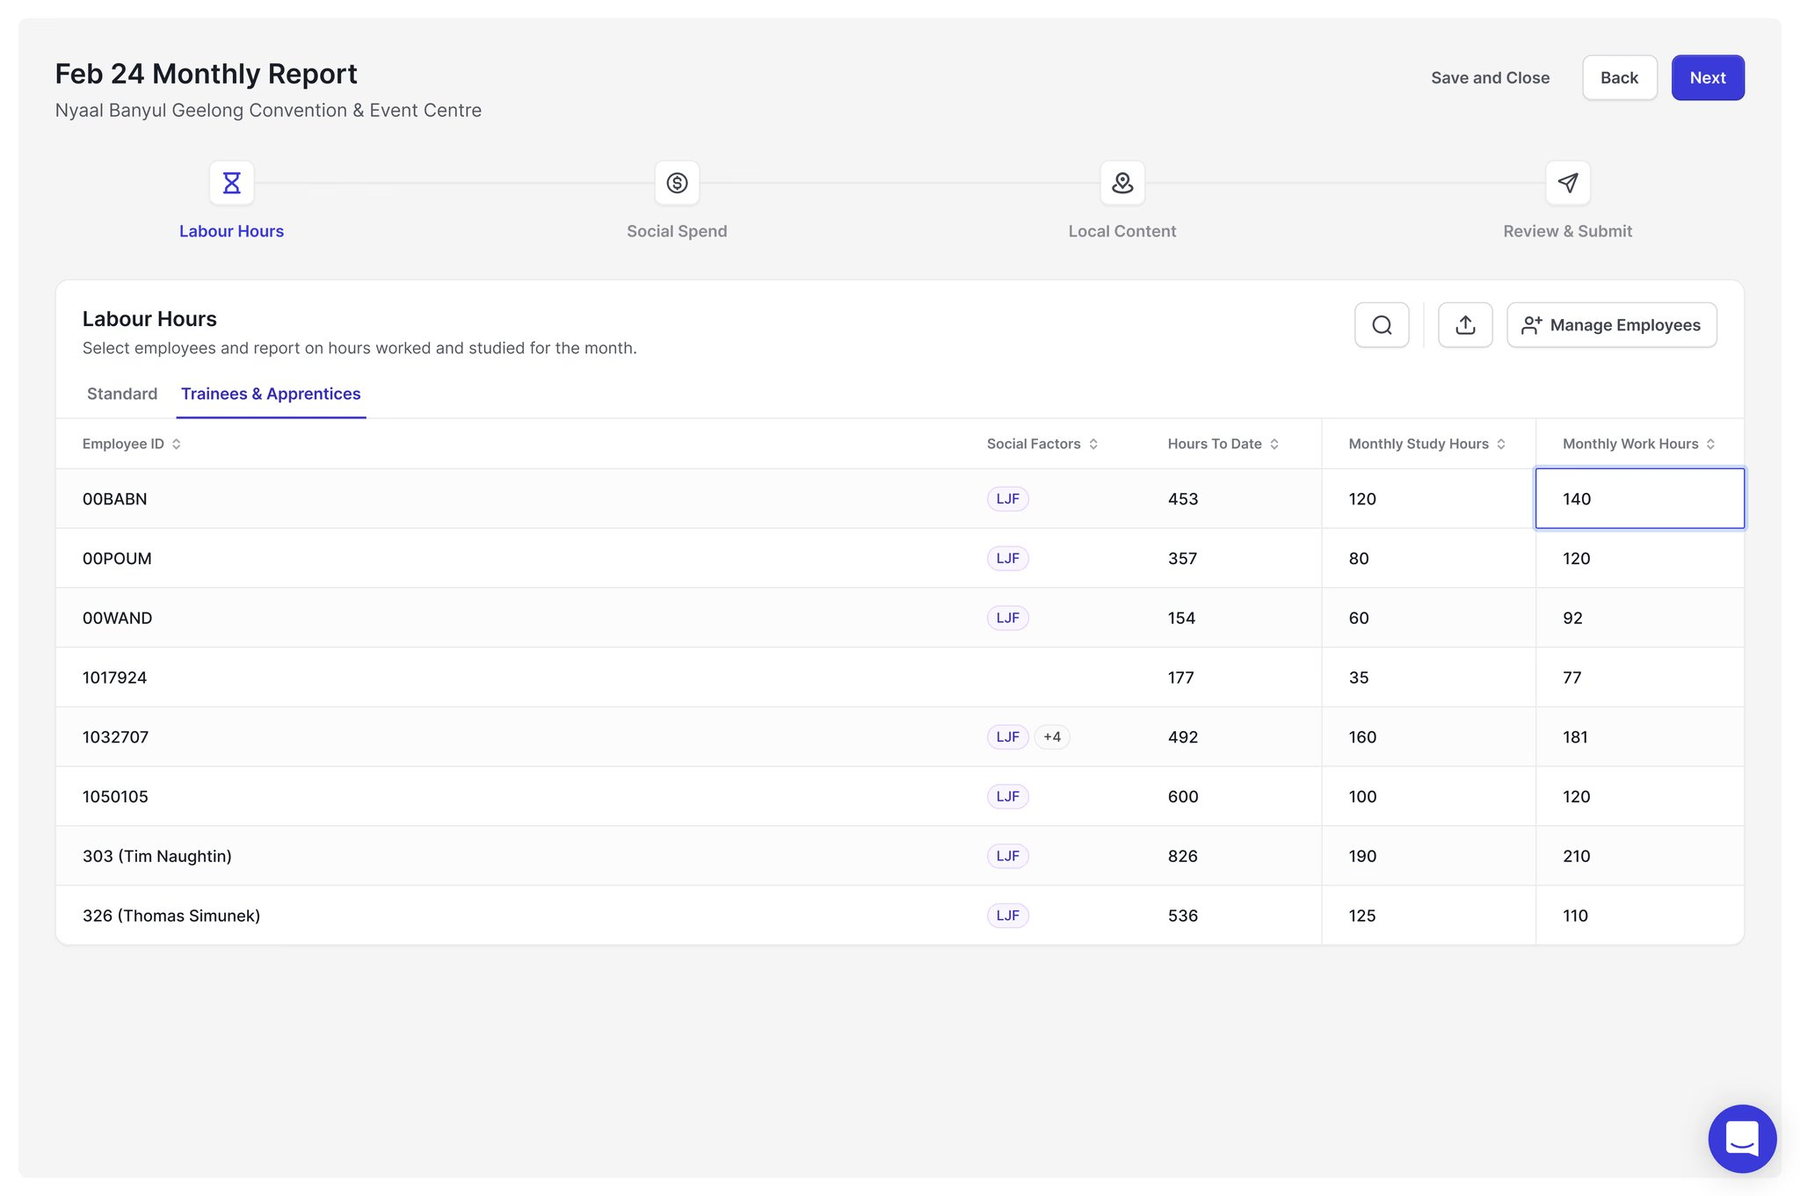Click hours to date 600

point(1183,796)
